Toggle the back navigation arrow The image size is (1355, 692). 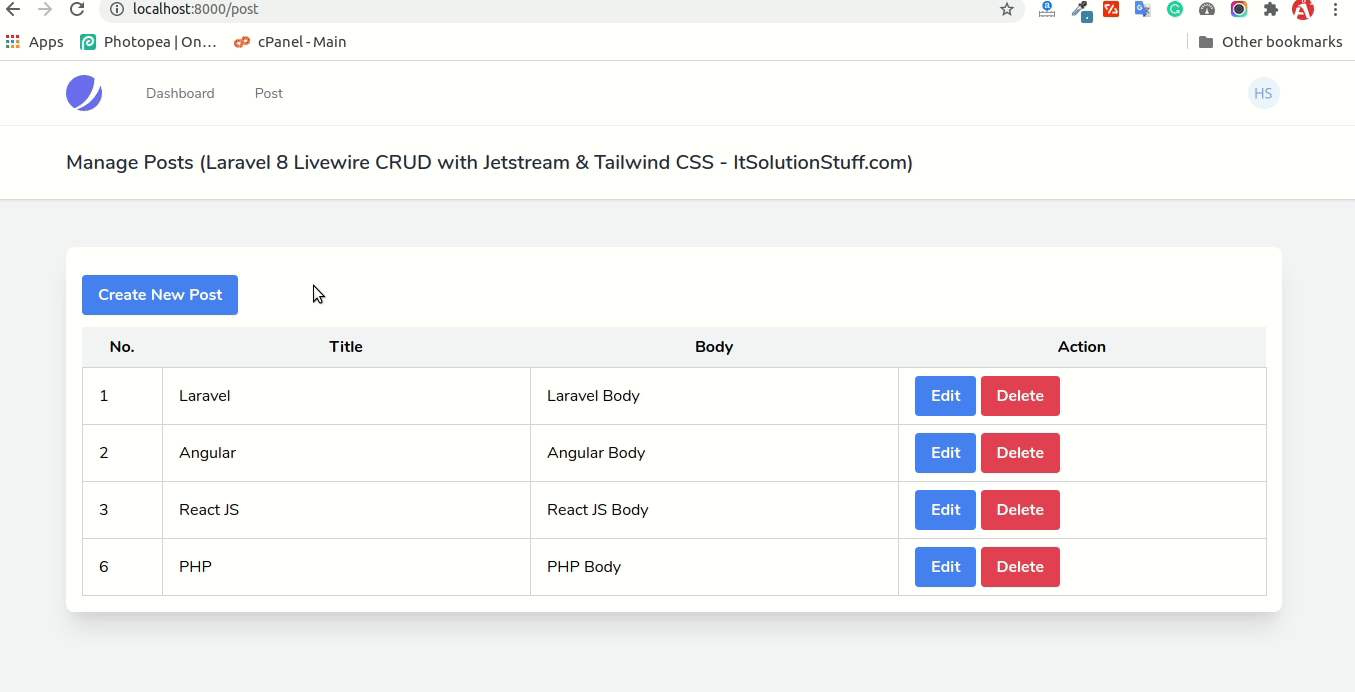point(15,10)
